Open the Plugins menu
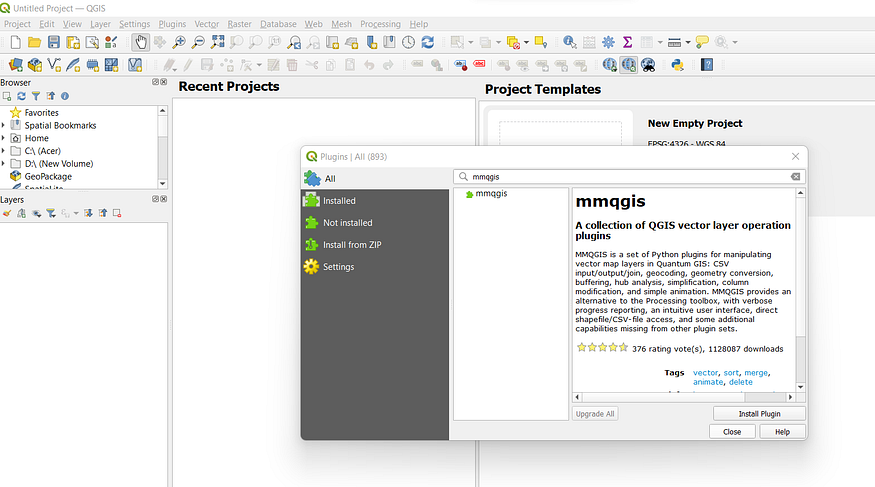This screenshot has height=487, width=875. pos(172,24)
